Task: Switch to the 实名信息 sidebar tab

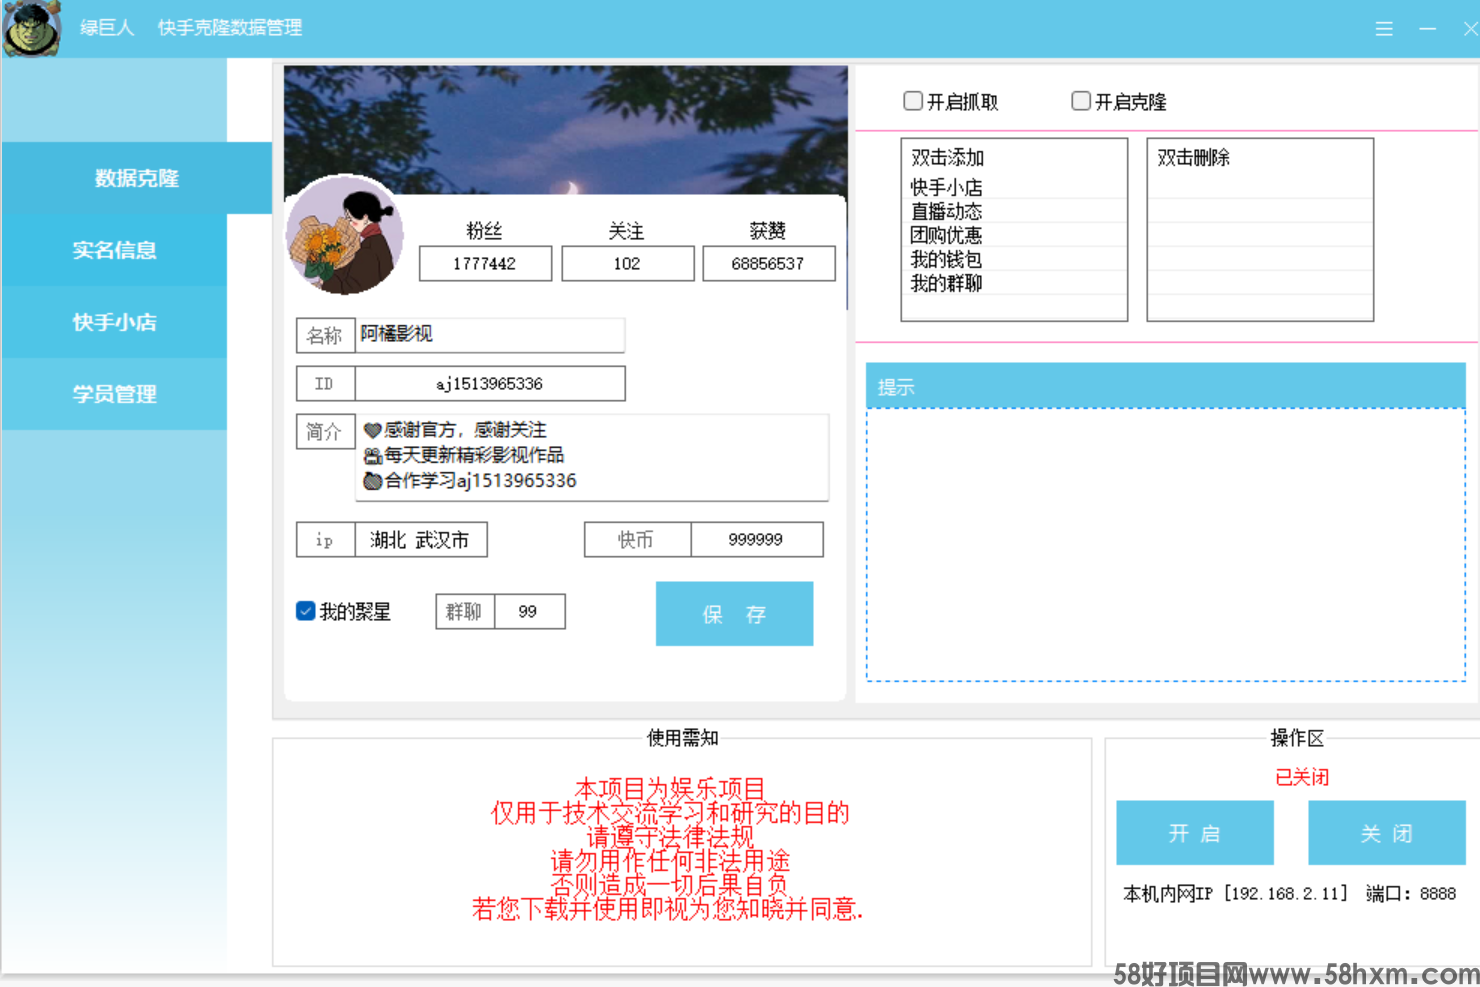Action: tap(114, 250)
